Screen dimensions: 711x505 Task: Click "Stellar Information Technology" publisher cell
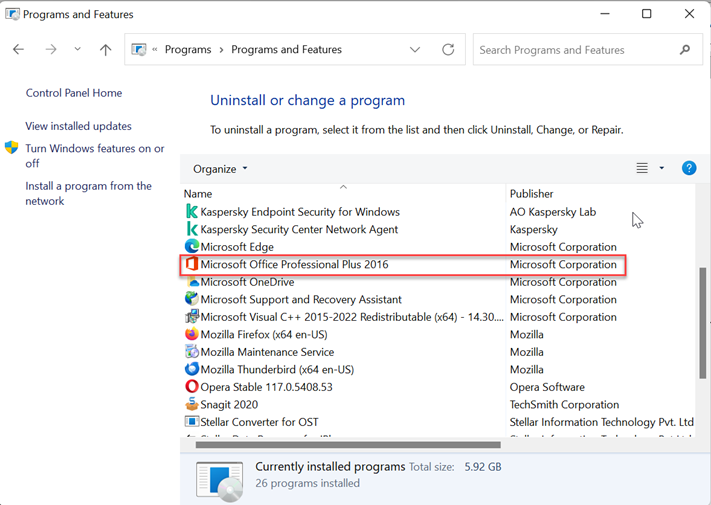pos(601,422)
